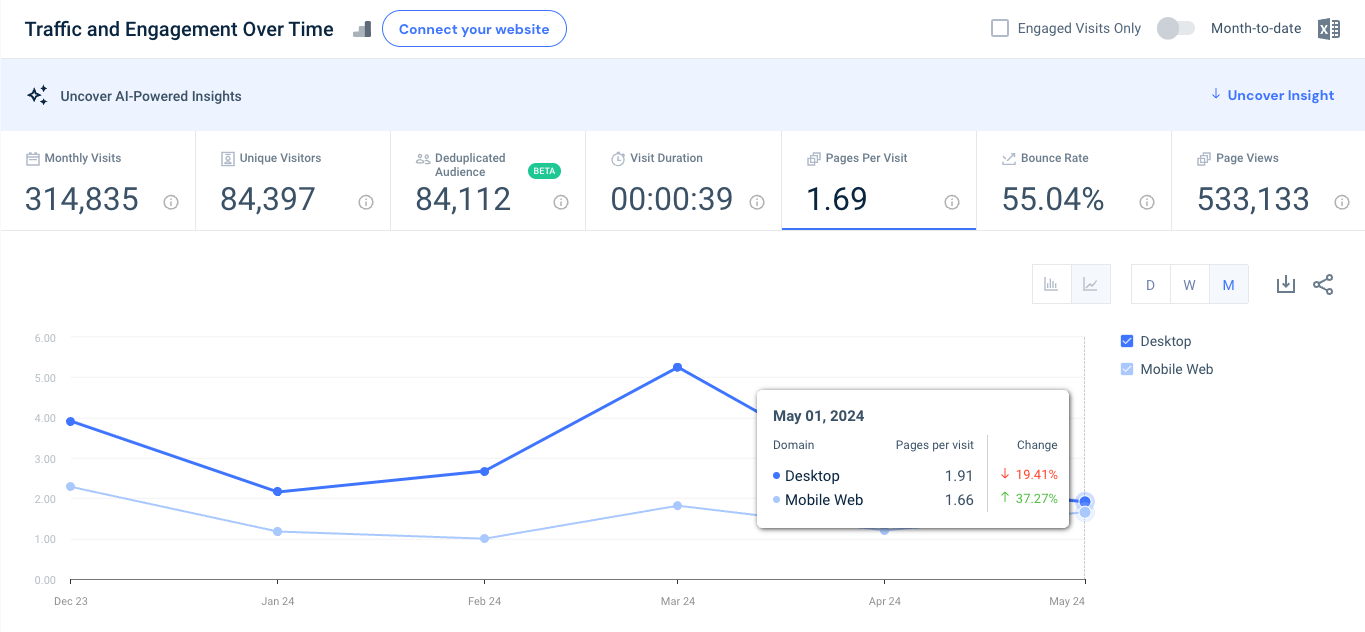Click info icon next to Page Views
1365x632 pixels.
click(1341, 202)
